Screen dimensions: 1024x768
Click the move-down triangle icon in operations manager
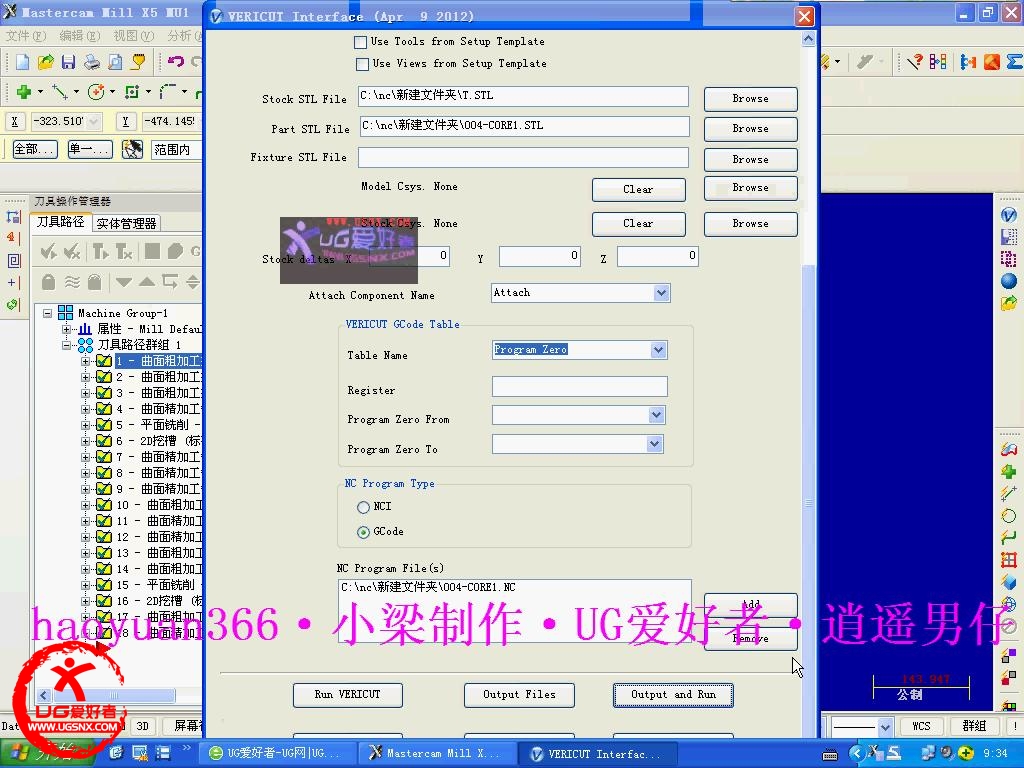tap(123, 282)
